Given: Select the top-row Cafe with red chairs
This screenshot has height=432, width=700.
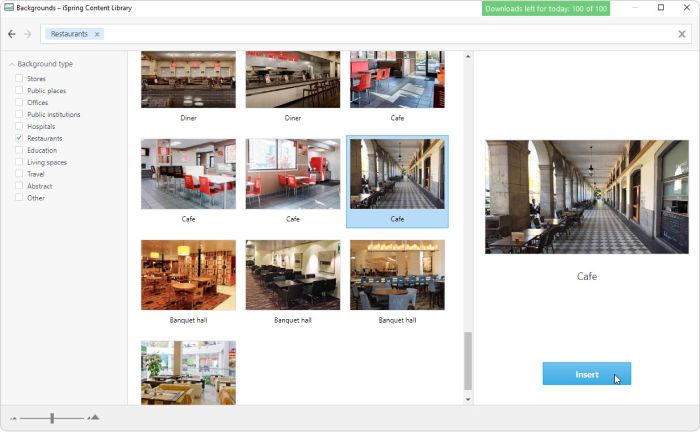Looking at the screenshot, I should (397, 79).
